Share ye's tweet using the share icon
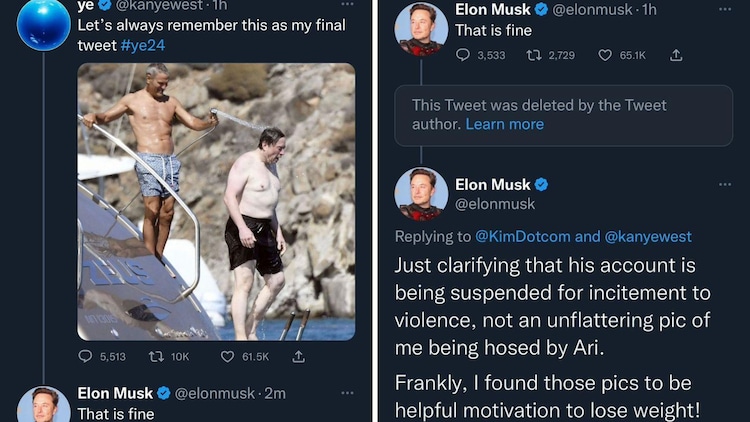 (x=298, y=356)
